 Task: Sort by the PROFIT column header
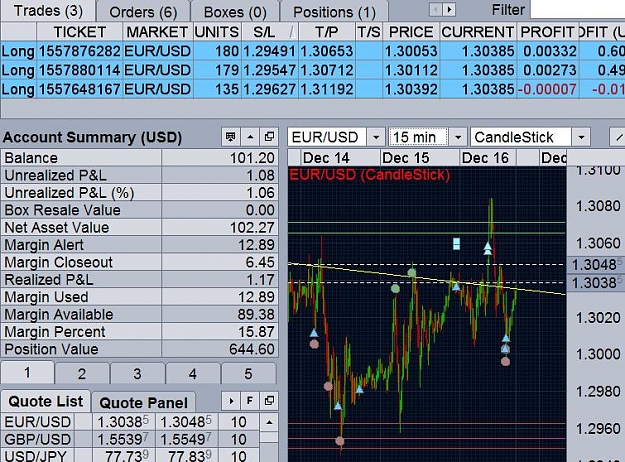547,32
